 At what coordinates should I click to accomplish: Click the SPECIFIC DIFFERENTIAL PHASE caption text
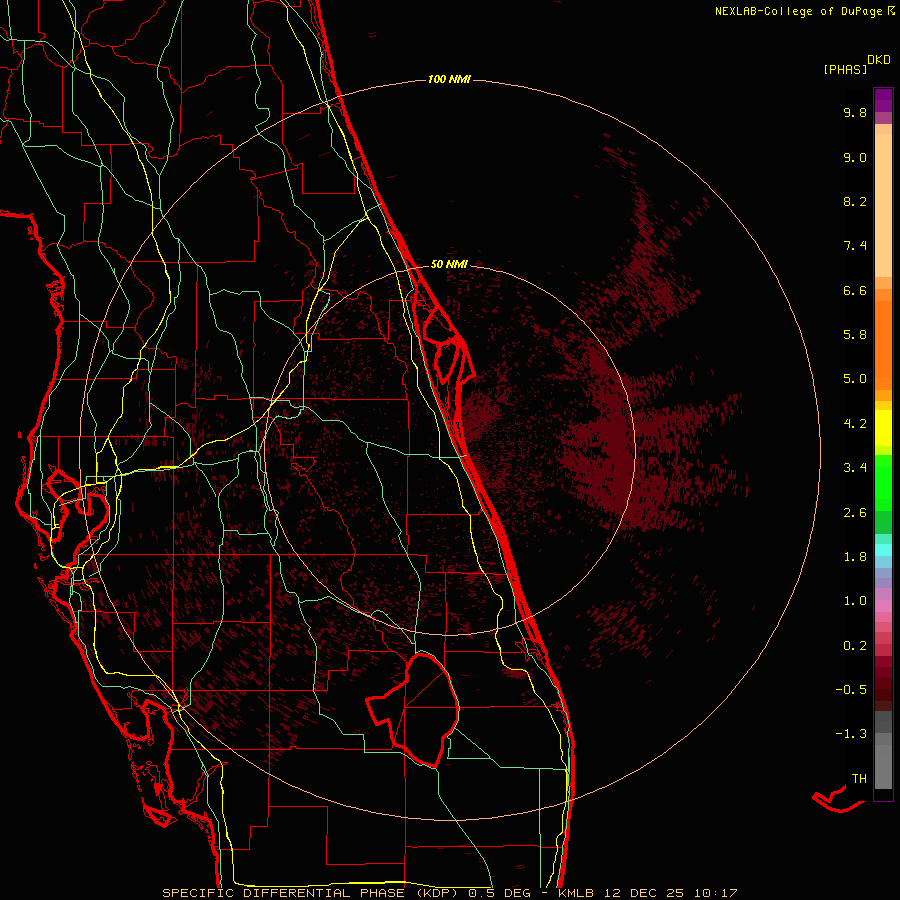(286, 893)
